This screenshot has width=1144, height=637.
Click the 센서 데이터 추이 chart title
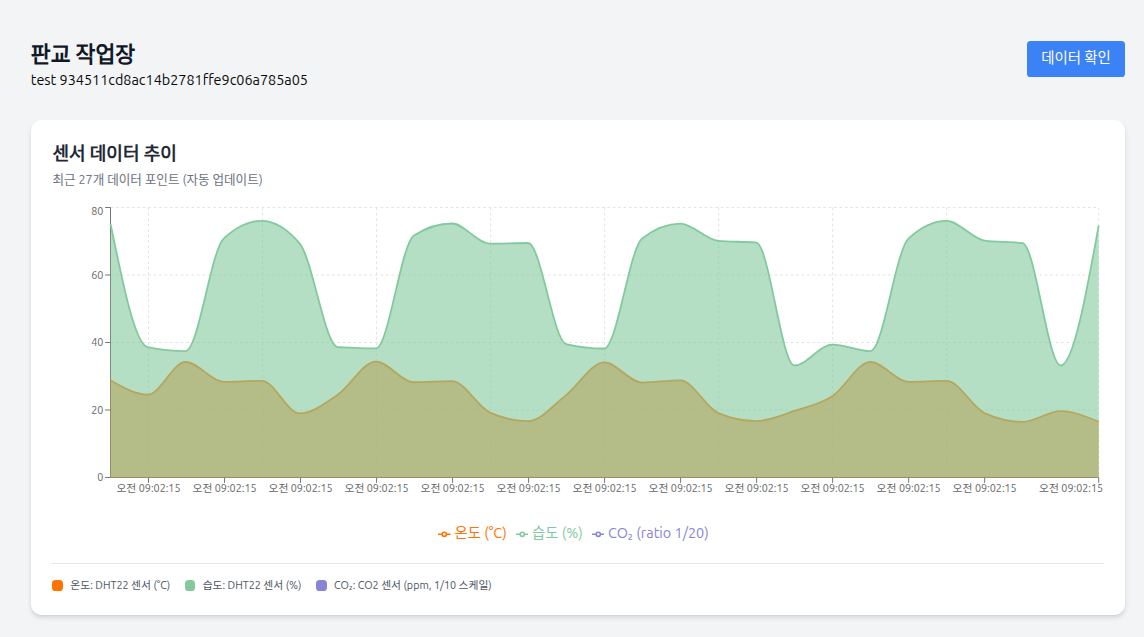tap(115, 153)
